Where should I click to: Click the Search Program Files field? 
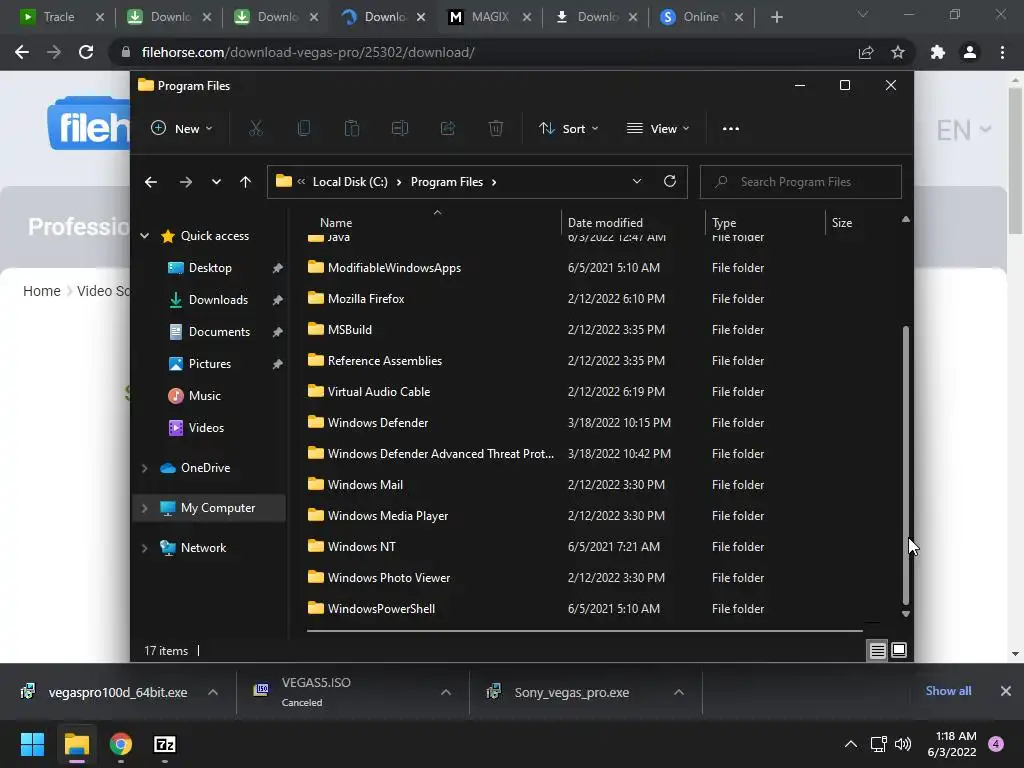click(801, 182)
